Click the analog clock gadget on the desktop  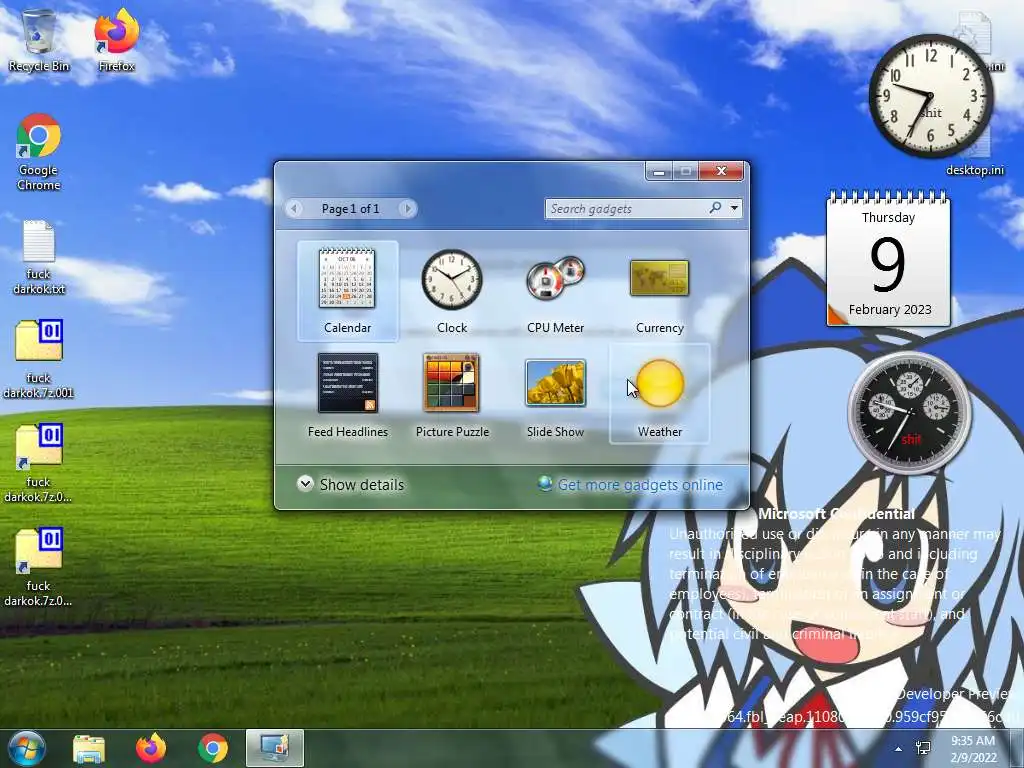coord(930,96)
